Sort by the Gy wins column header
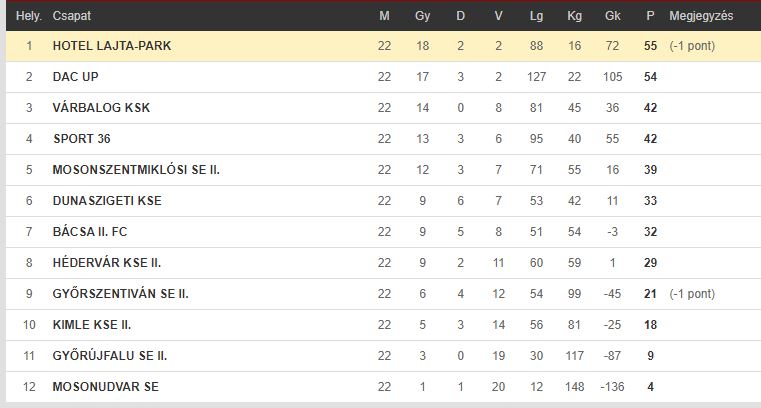The image size is (761, 408). tap(422, 16)
